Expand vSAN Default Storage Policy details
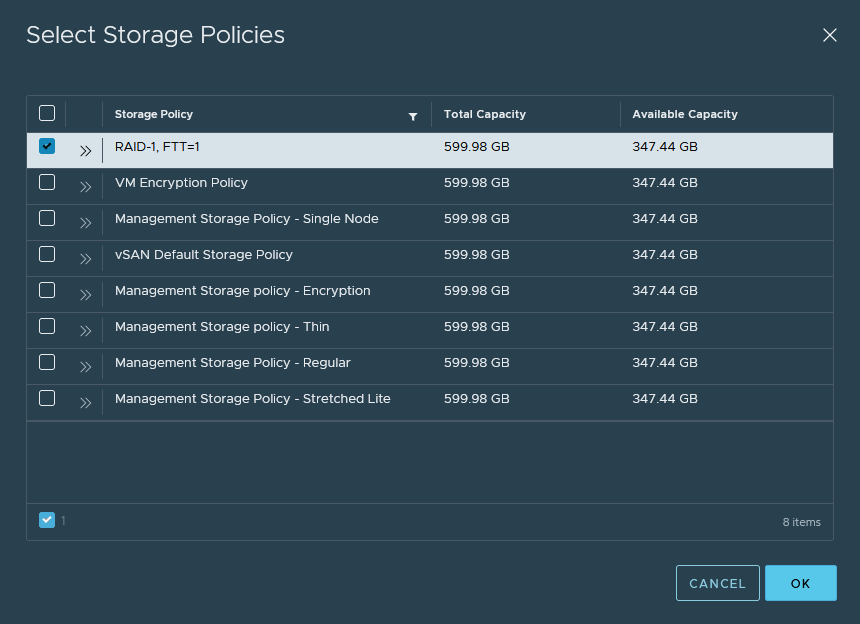 point(85,259)
